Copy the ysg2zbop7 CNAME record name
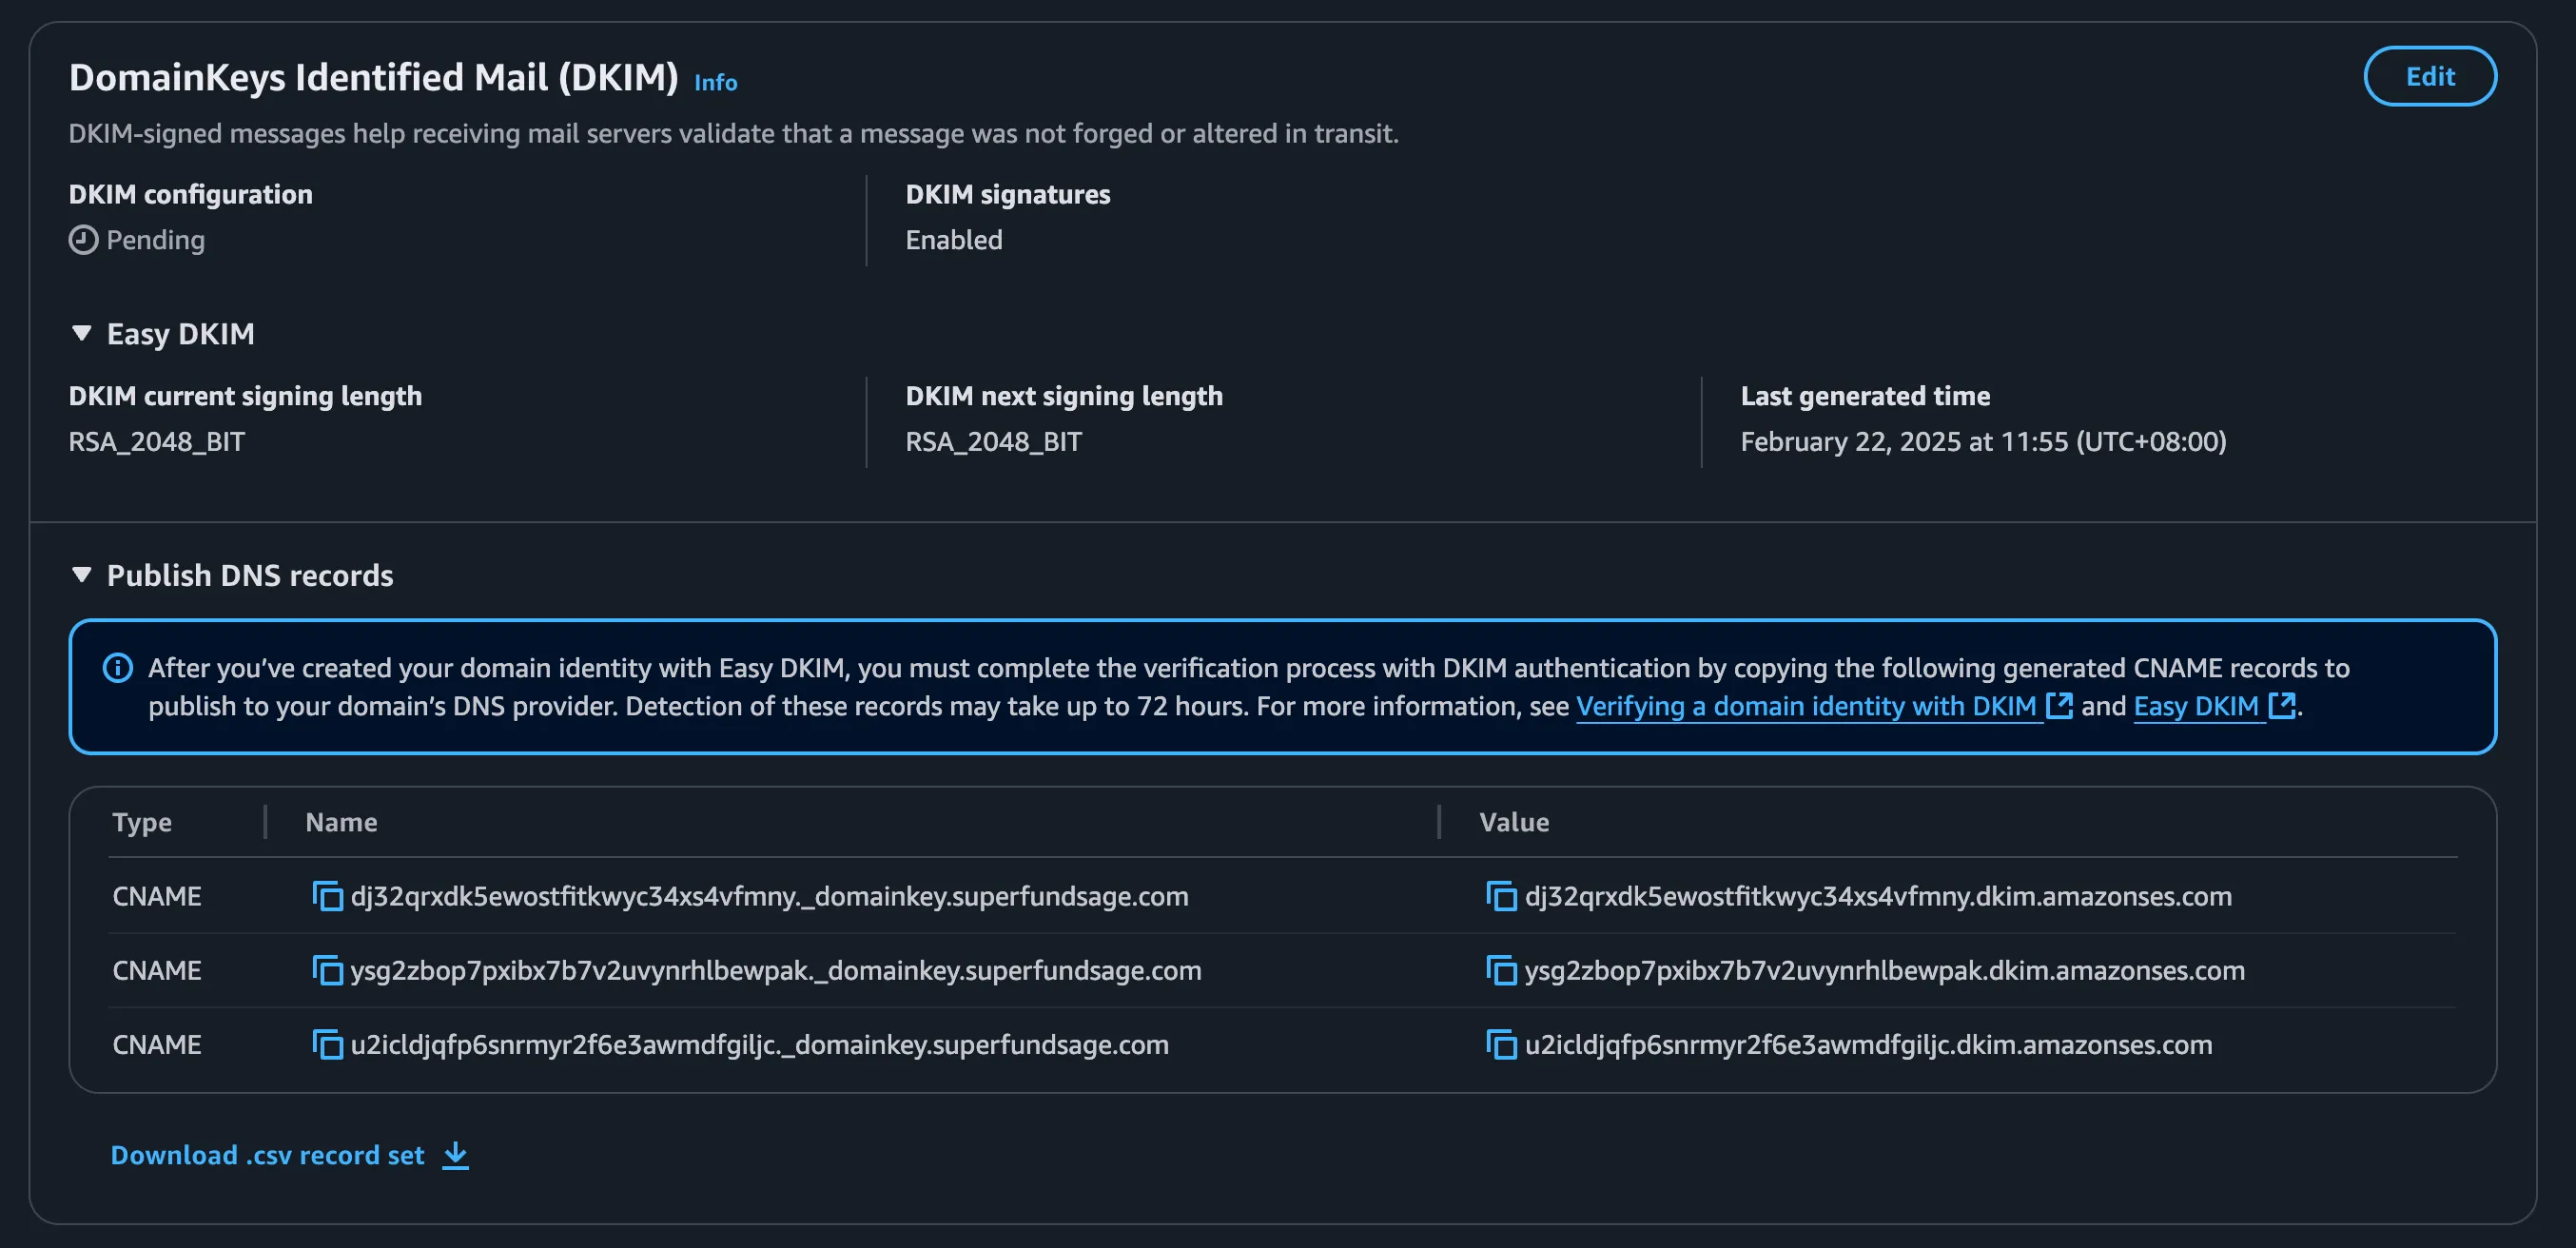Image resolution: width=2576 pixels, height=1248 pixels. pos(327,970)
